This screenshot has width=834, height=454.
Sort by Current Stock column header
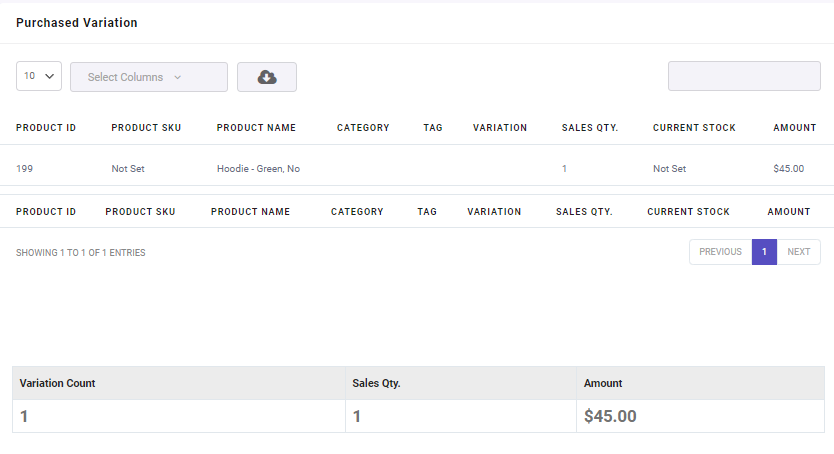point(694,128)
